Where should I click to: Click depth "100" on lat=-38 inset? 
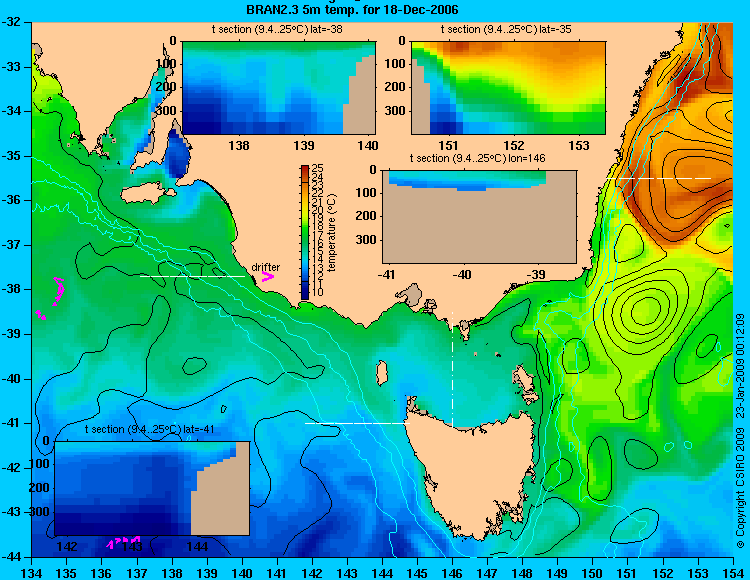[x=166, y=64]
